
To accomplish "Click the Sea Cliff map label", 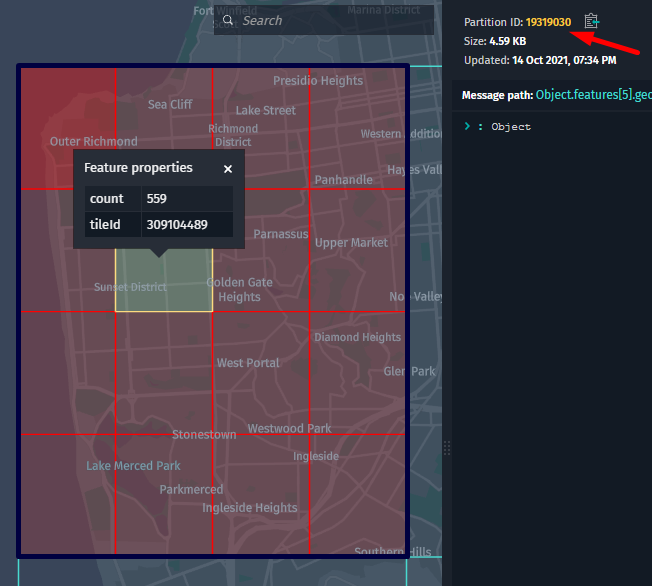I will (x=170, y=104).
